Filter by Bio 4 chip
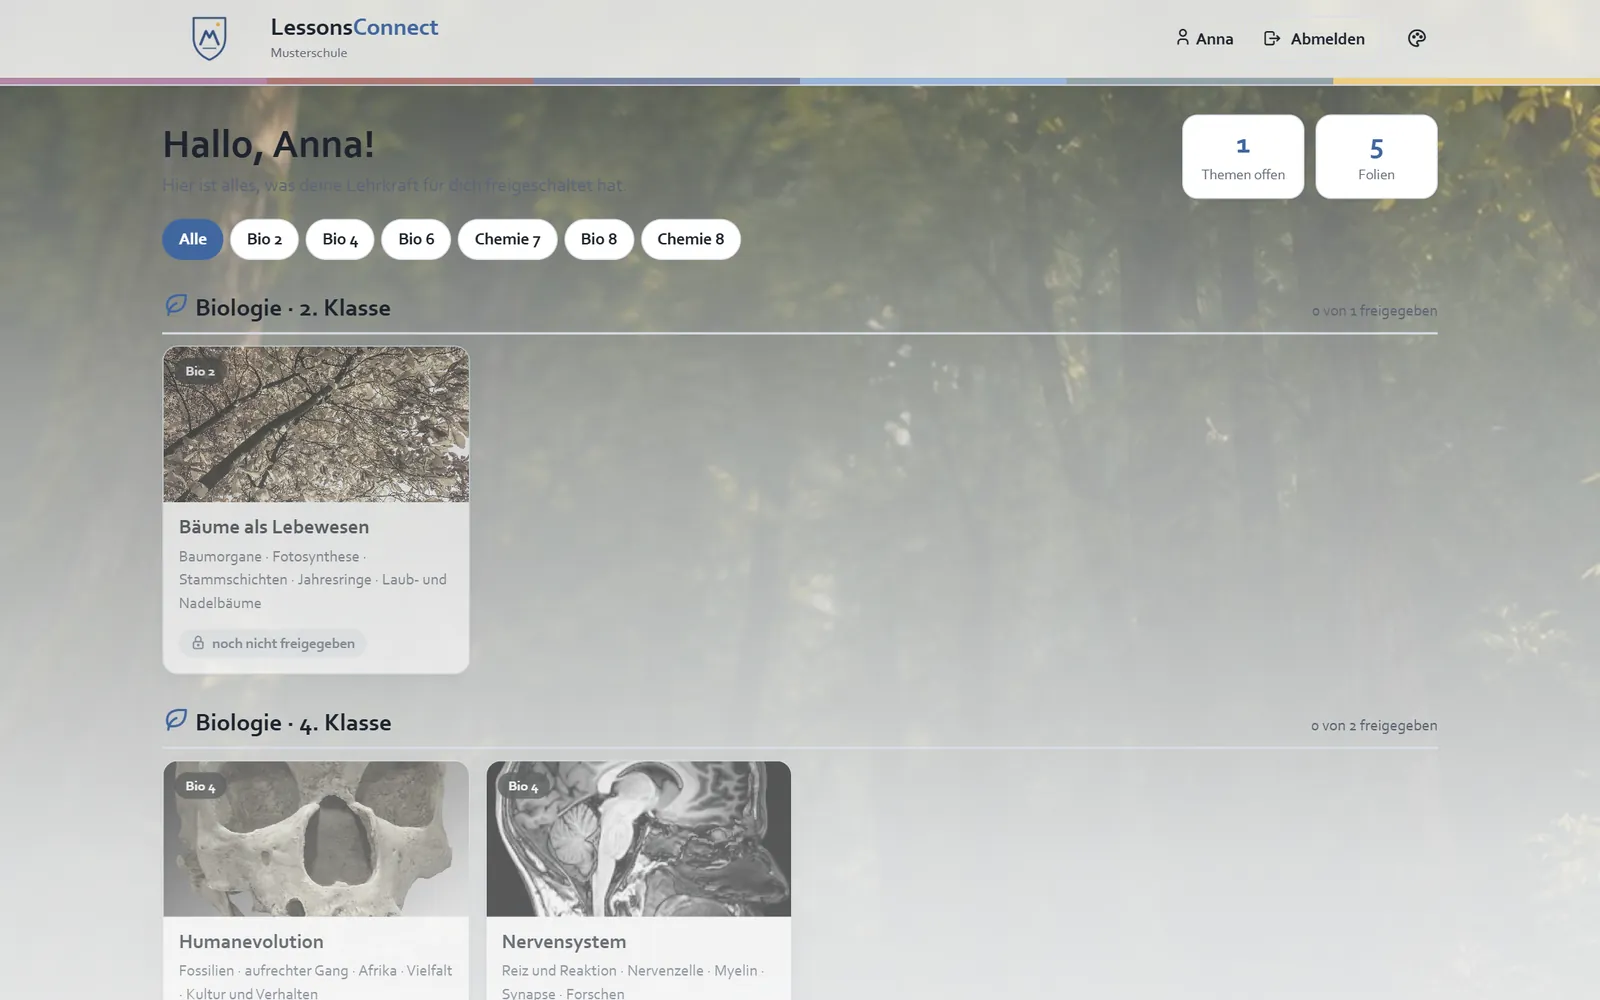This screenshot has height=1000, width=1600. coord(340,239)
